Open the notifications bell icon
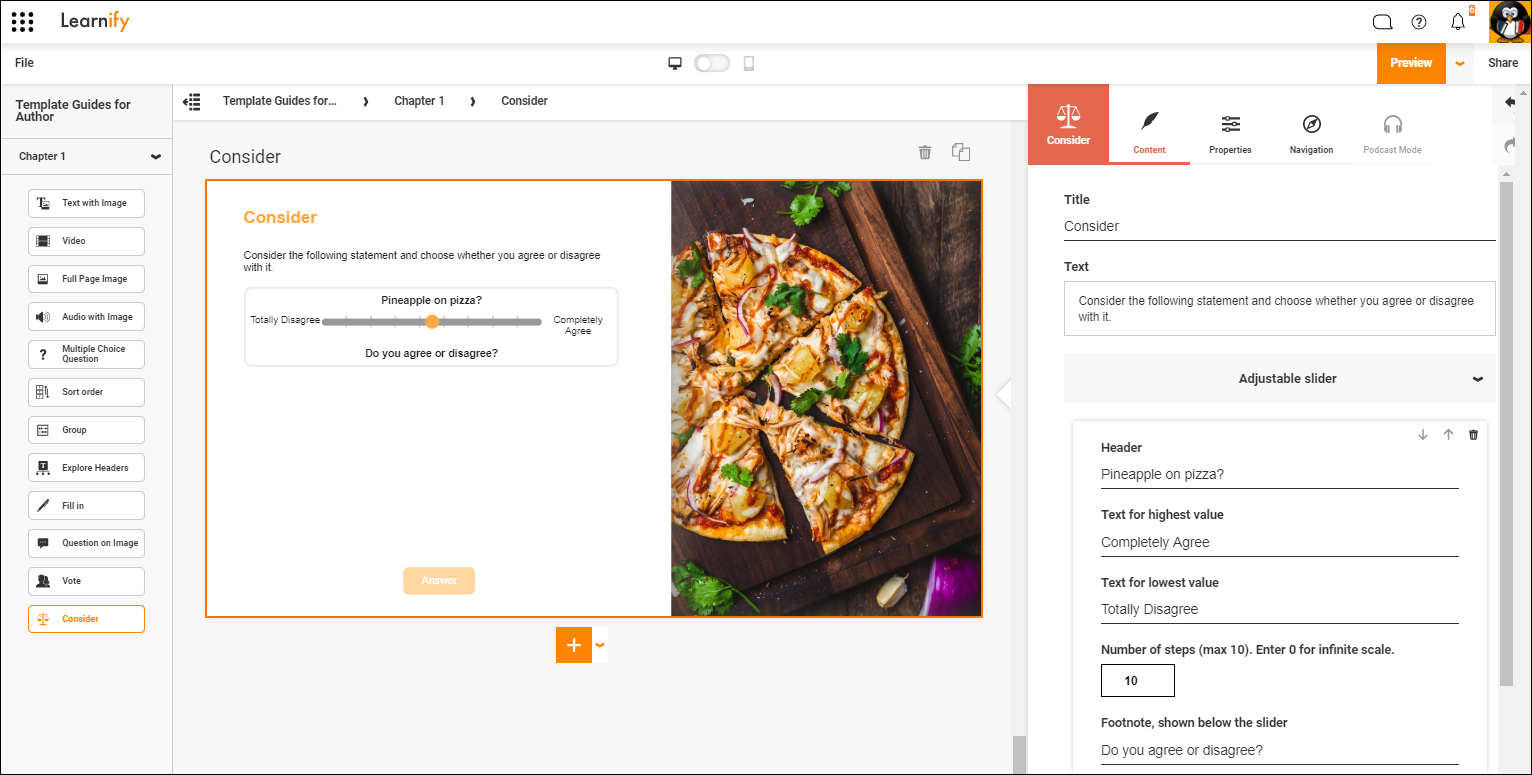The image size is (1532, 775). pyautogui.click(x=1458, y=22)
